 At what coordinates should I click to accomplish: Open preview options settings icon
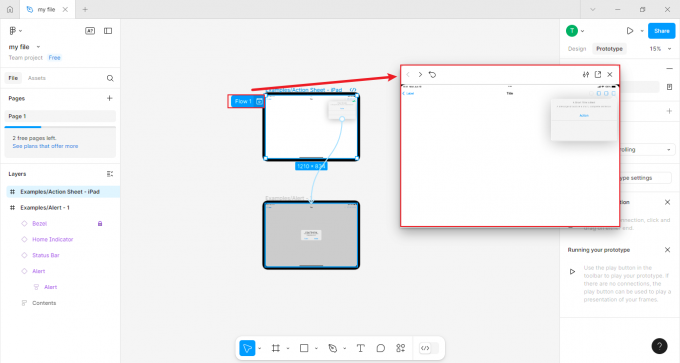click(586, 75)
